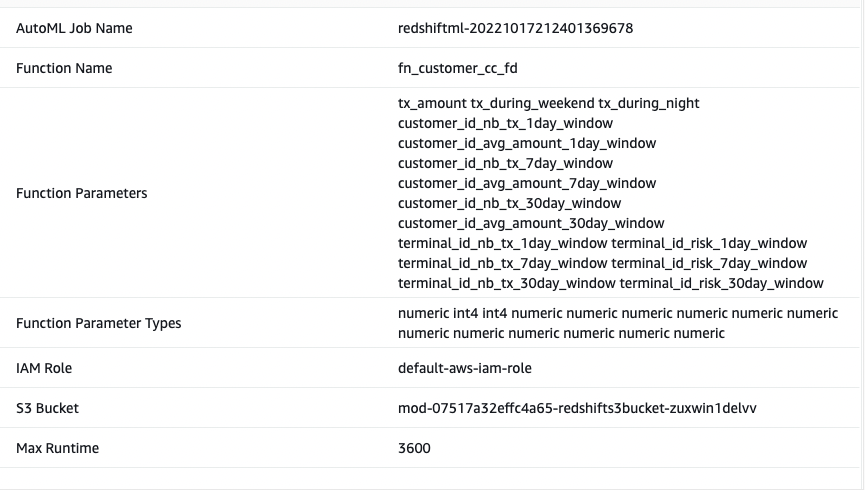Screen dimensions: 865x490
Task: Select the 3600 max runtime value
Action: tap(414, 448)
